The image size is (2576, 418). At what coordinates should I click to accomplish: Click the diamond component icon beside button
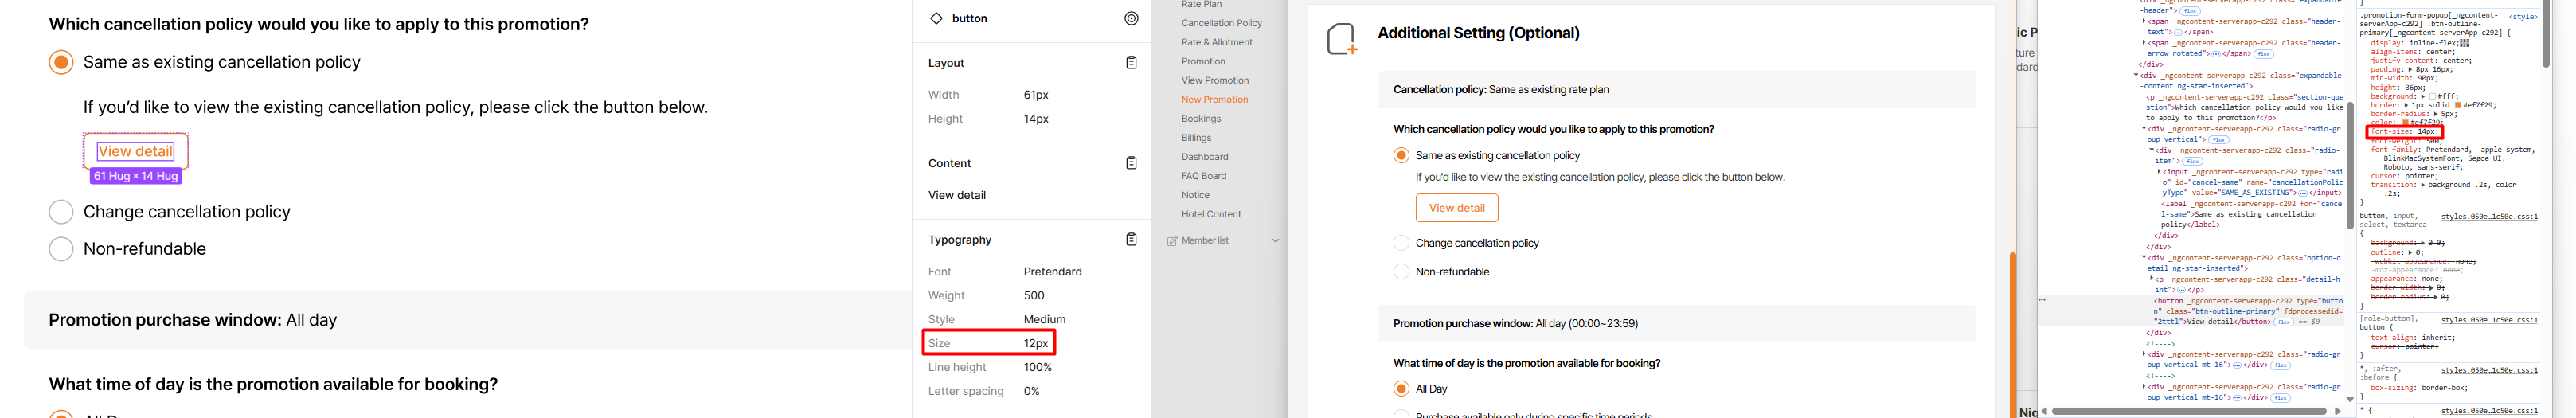(936, 18)
